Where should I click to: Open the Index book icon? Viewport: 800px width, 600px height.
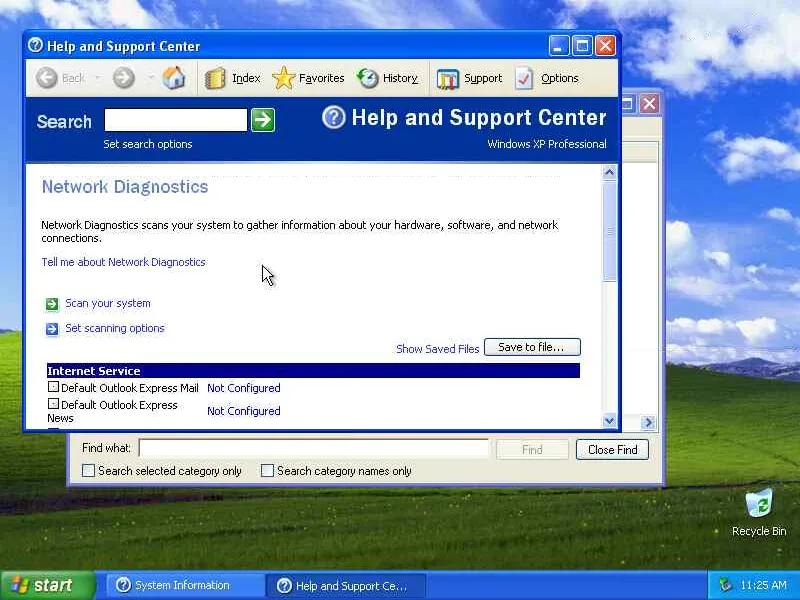(x=215, y=79)
